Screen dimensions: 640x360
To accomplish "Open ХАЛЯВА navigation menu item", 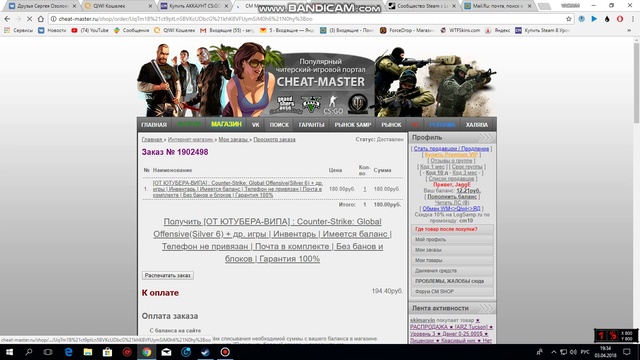I will tap(477, 124).
